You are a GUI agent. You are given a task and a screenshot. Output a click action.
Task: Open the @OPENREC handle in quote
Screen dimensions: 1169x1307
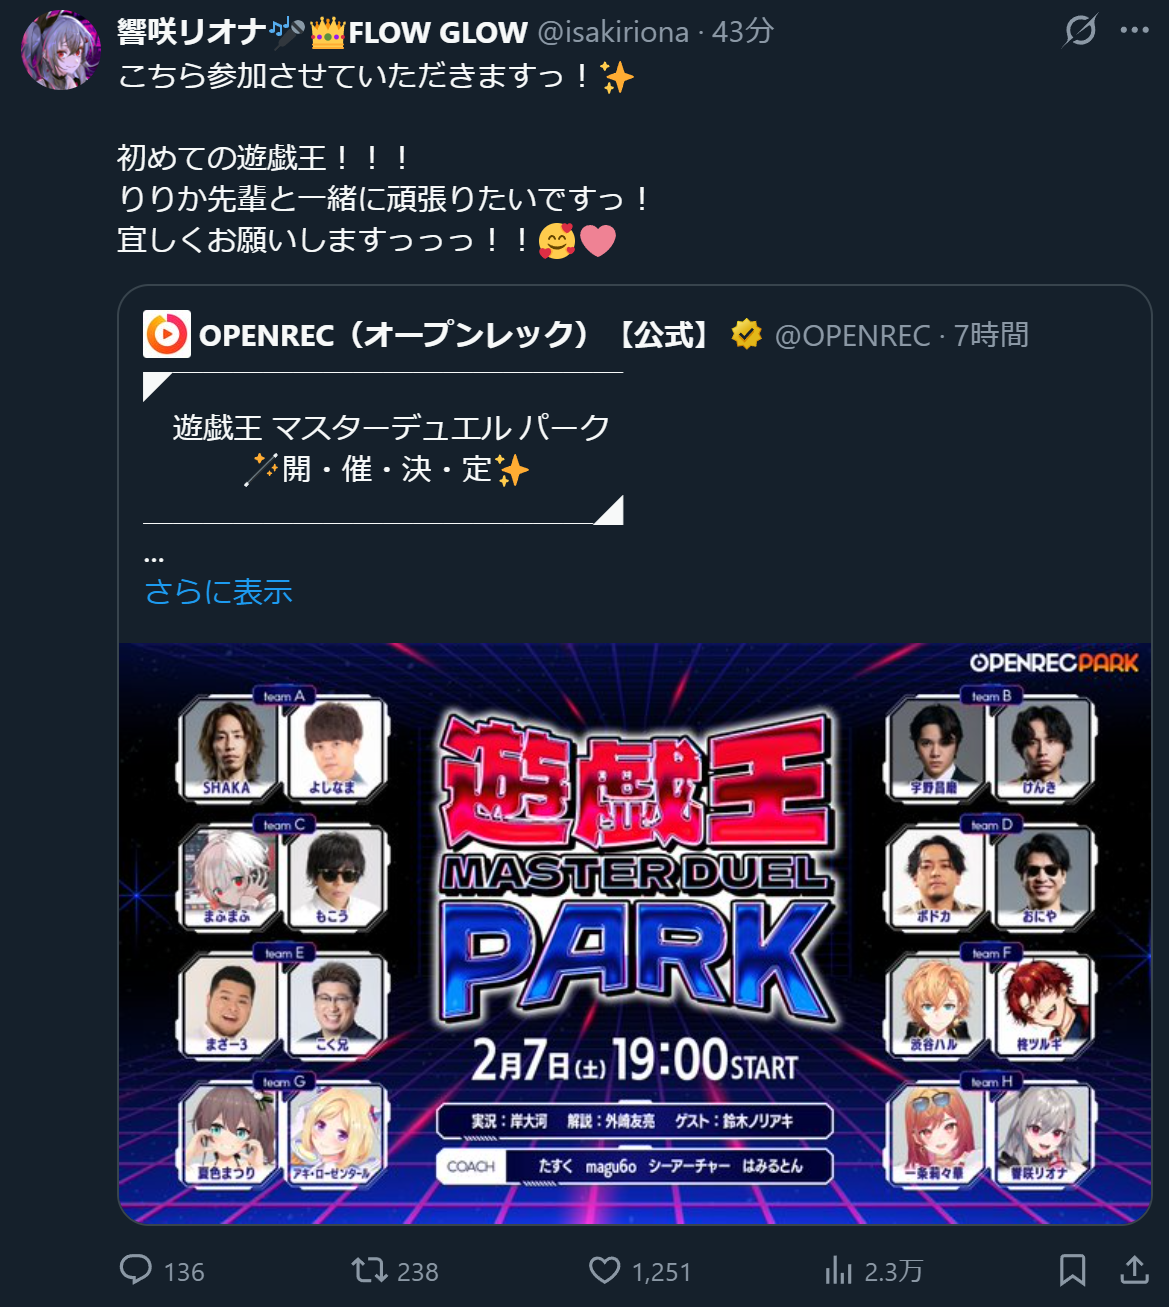click(x=852, y=335)
